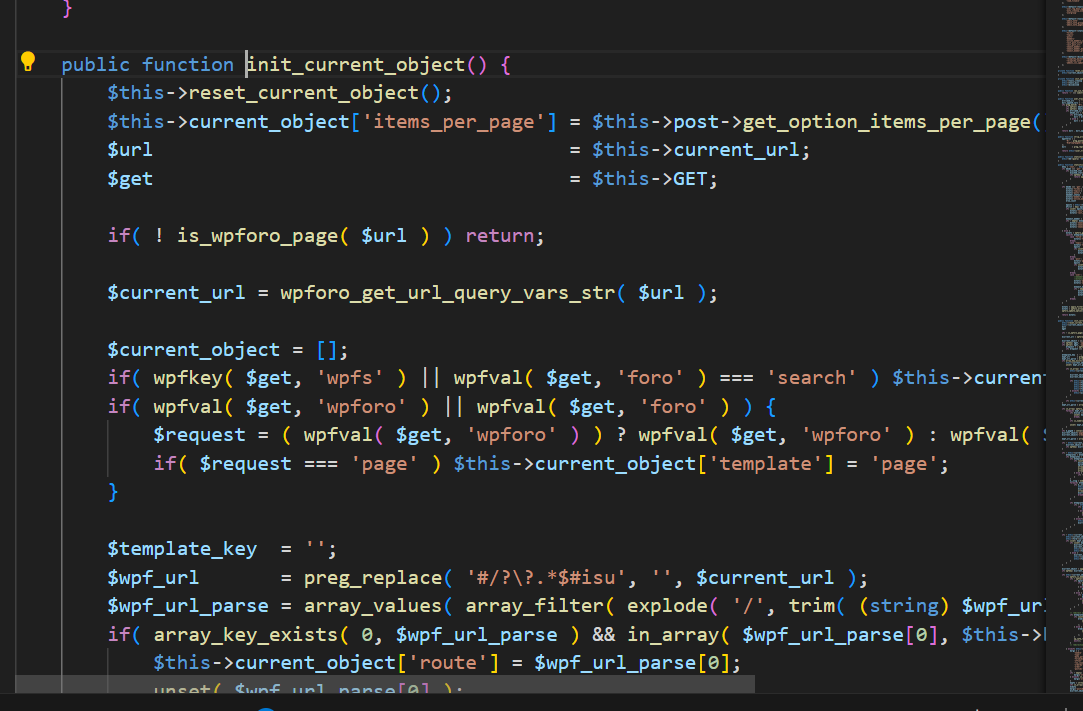Click the array_filter function call
This screenshot has width=1083, height=711.
(534, 606)
